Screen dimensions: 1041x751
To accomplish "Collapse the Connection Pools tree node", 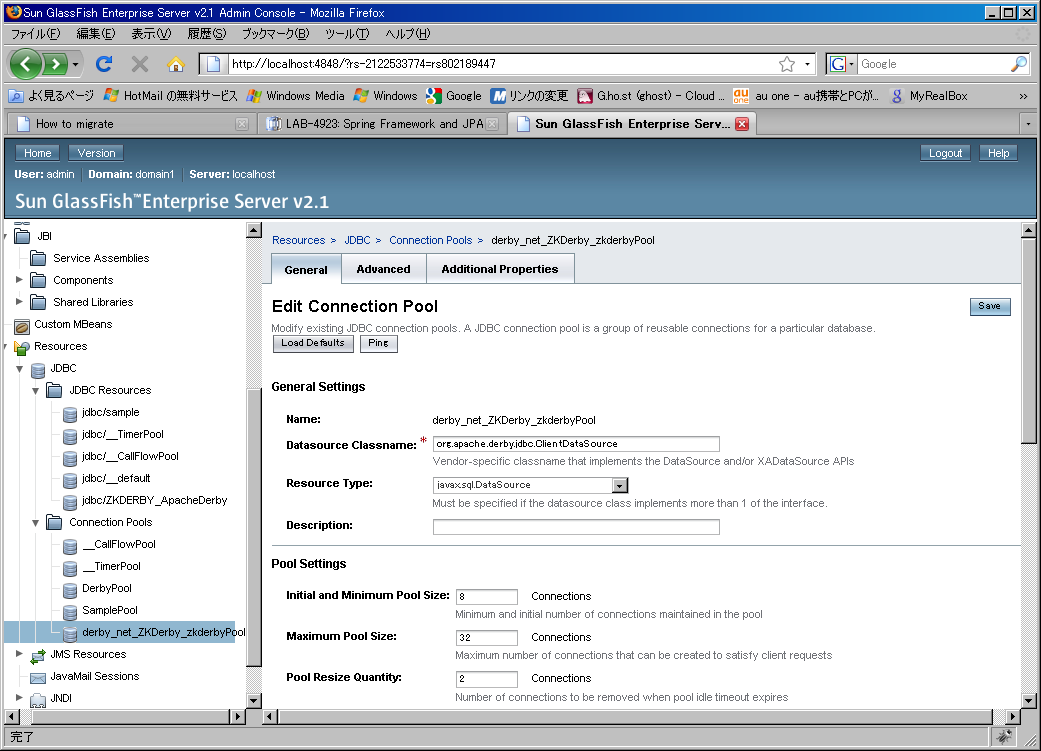I will pos(35,523).
